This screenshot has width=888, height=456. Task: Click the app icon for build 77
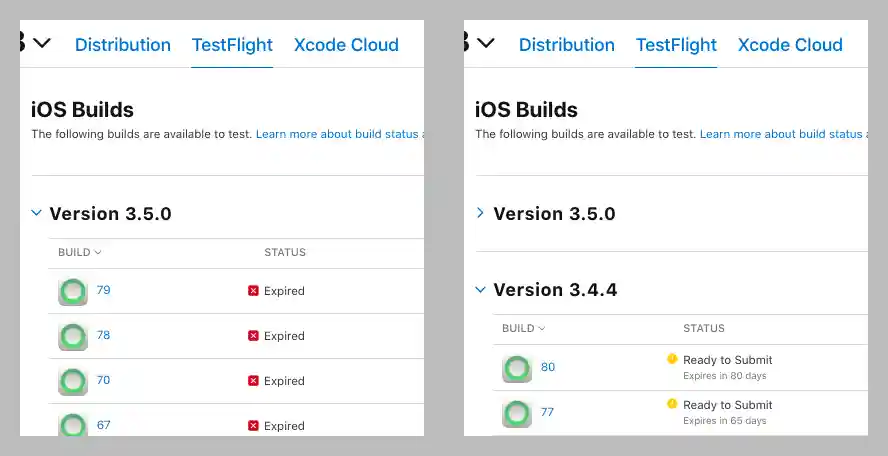tap(517, 413)
